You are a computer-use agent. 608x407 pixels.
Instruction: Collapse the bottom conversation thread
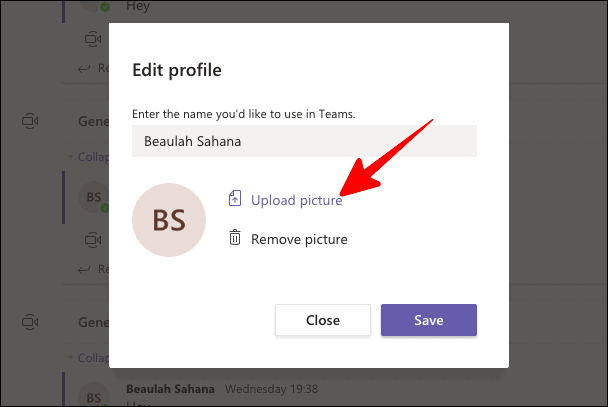88,358
